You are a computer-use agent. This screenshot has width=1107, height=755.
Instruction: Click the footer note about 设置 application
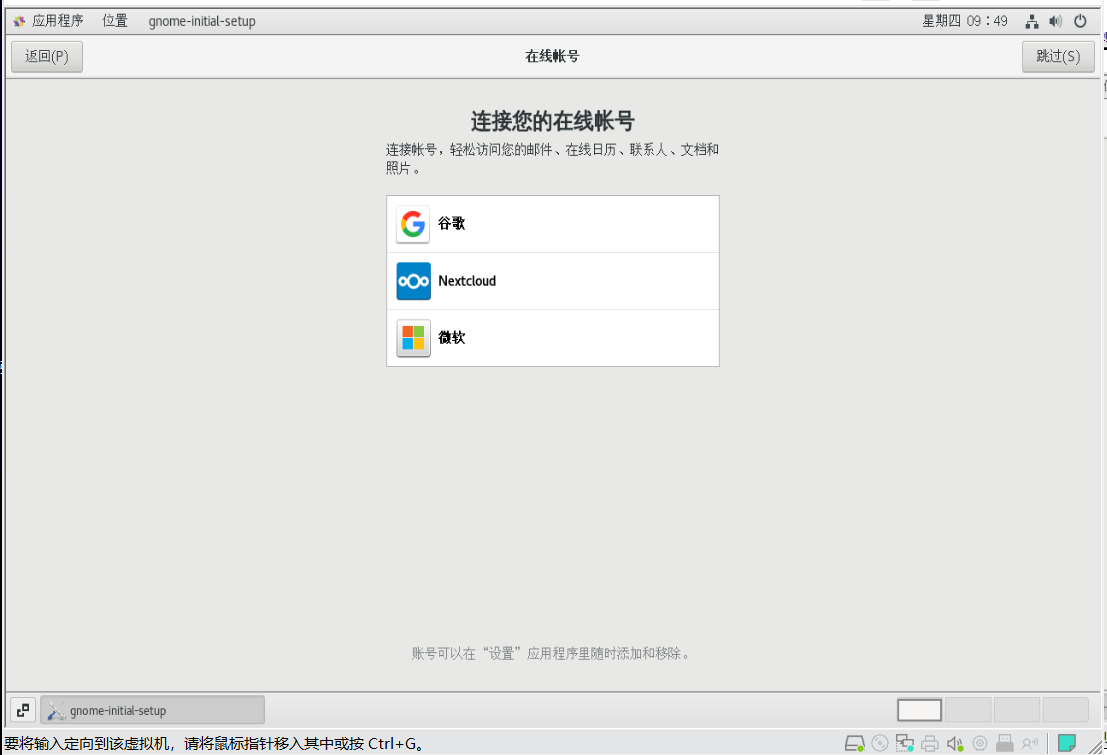[551, 653]
